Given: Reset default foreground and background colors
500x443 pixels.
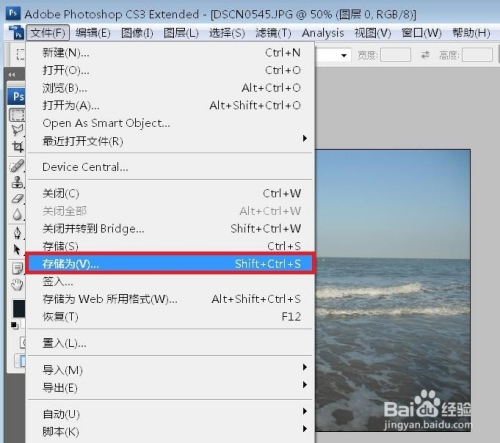Looking at the screenshot, I should pyautogui.click(x=14, y=325).
